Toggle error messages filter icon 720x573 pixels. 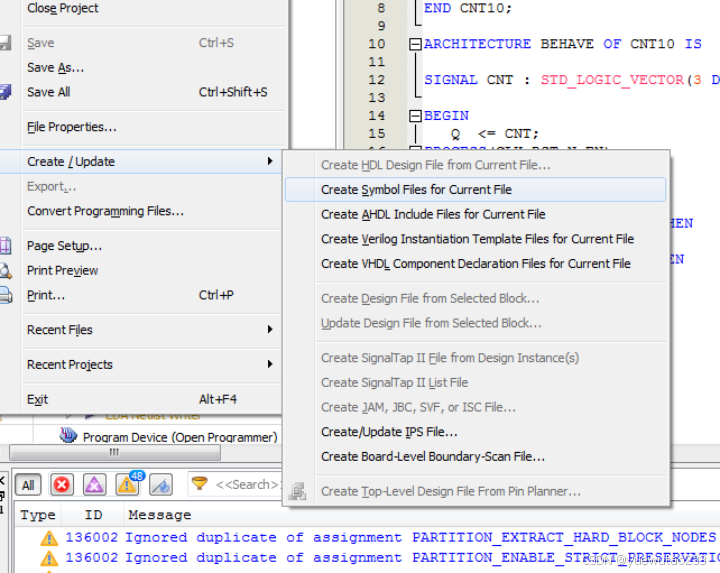click(62, 485)
